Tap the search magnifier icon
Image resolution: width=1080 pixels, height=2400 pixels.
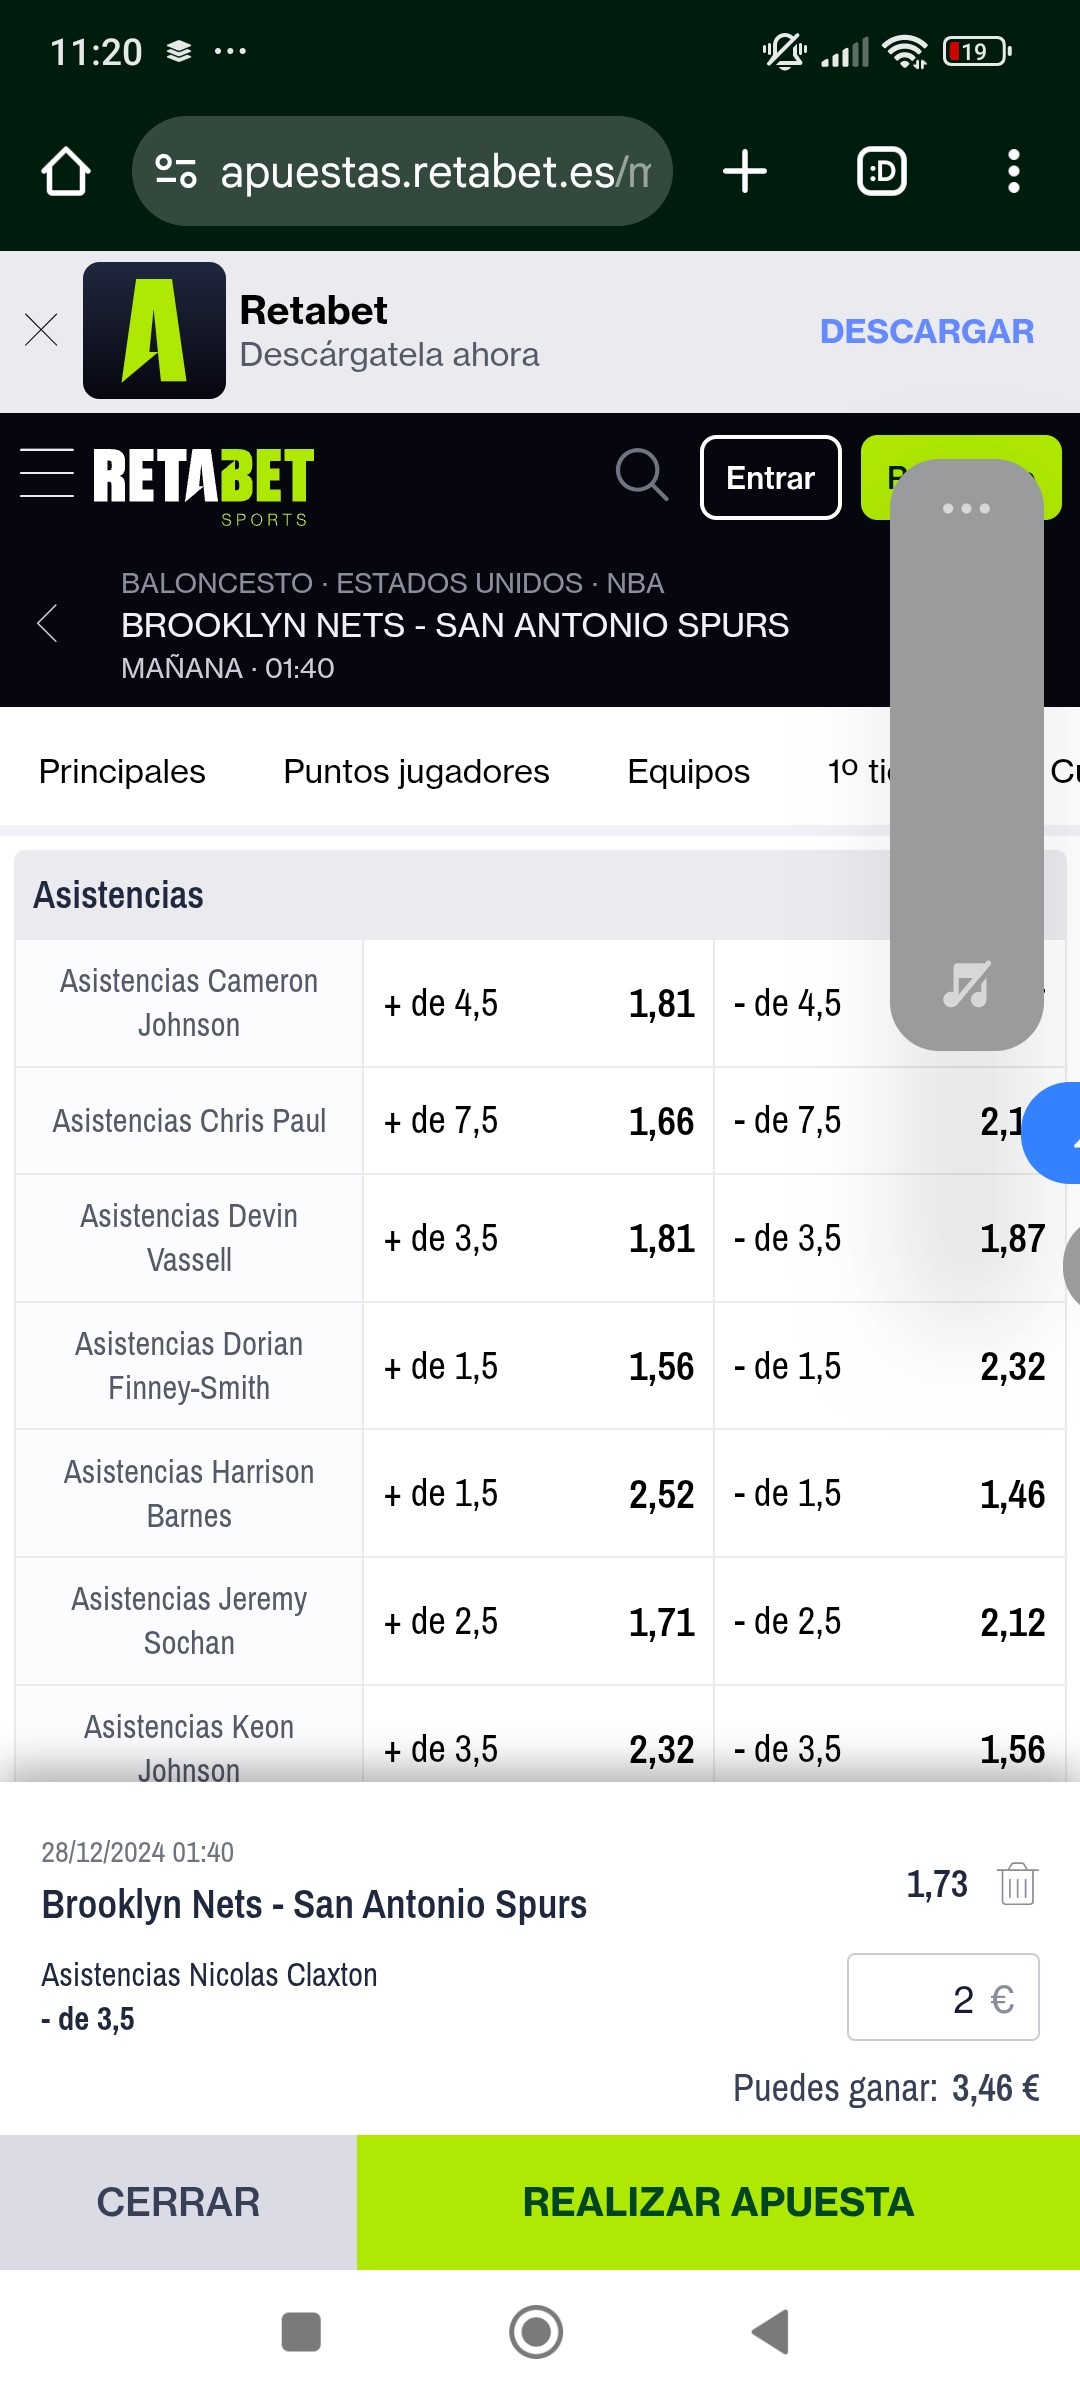coord(641,475)
